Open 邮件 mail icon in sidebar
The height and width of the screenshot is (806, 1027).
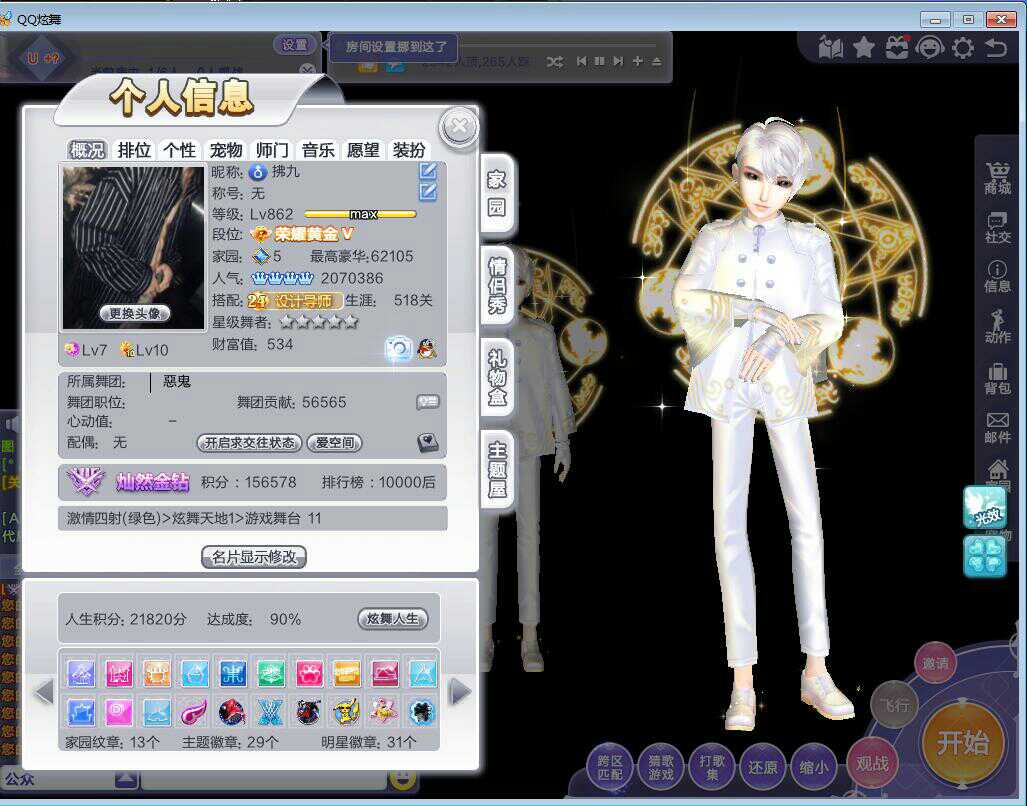998,428
